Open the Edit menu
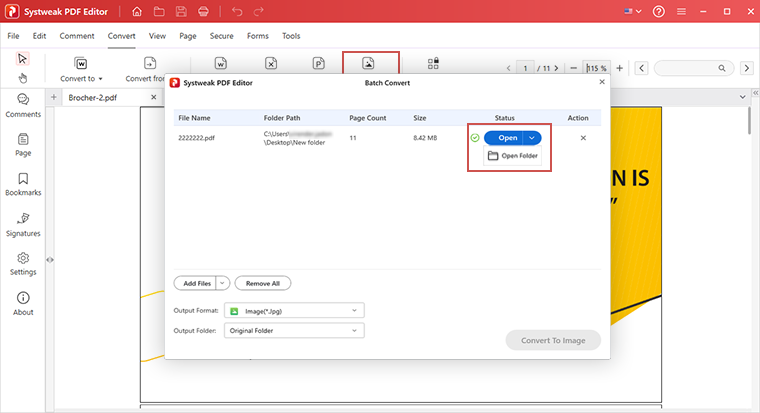Screen dimensions: 760x413 click(x=39, y=36)
